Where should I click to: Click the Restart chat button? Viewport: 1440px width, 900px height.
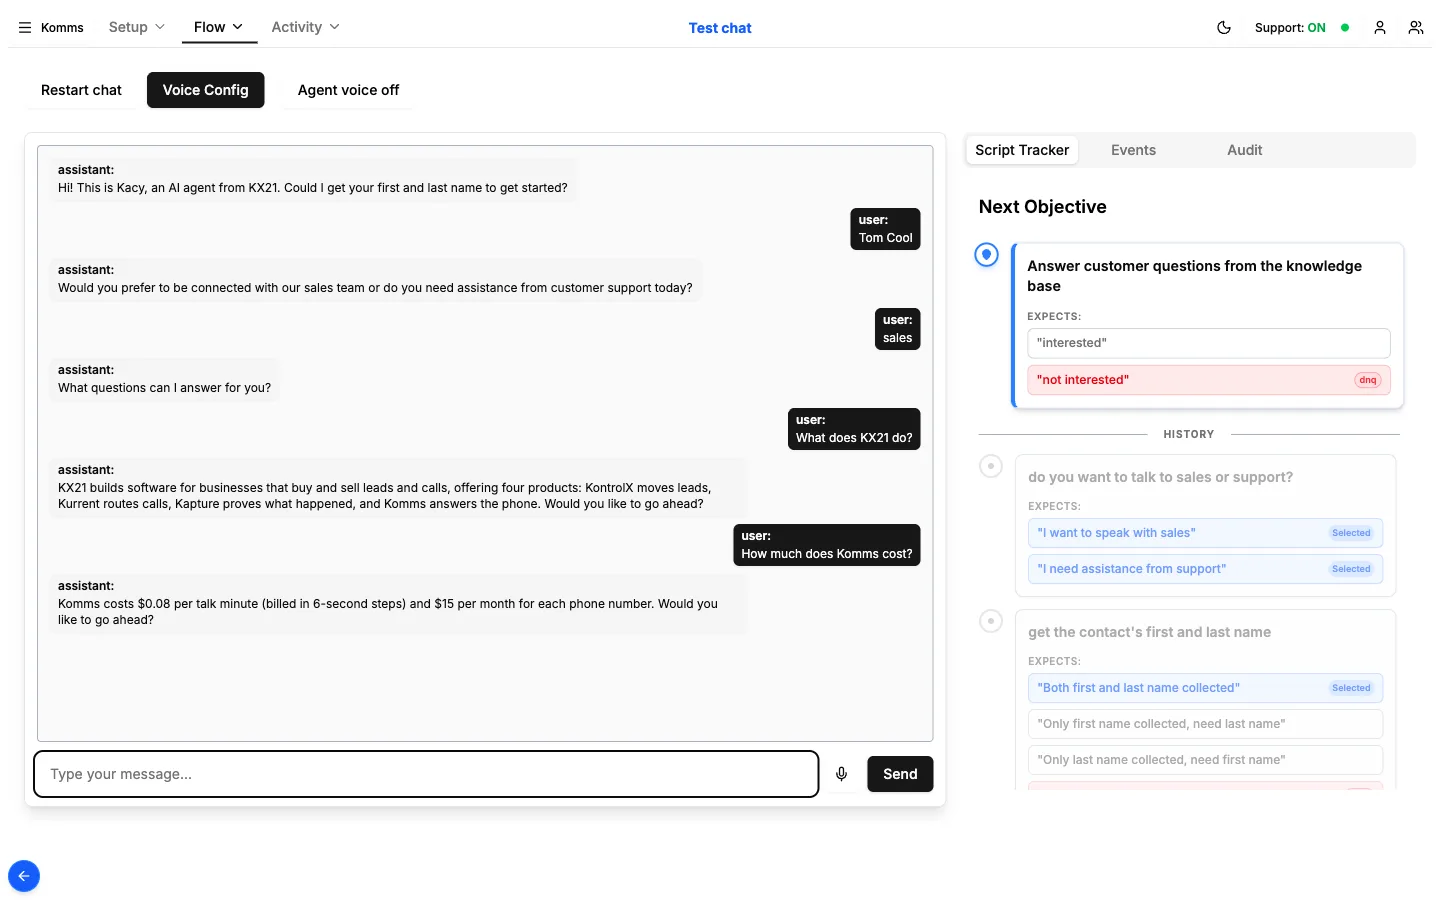pyautogui.click(x=81, y=90)
